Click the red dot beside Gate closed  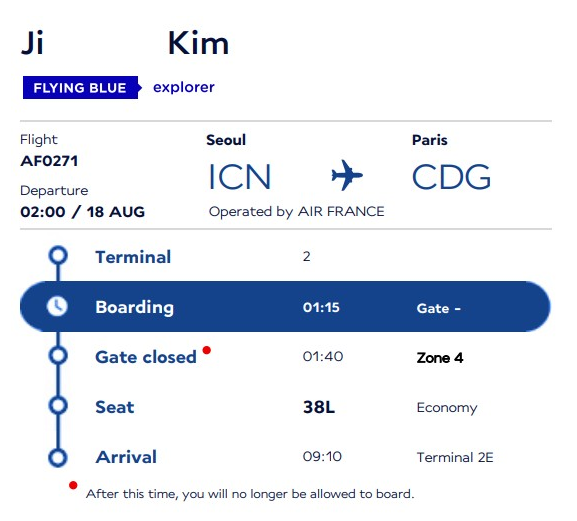point(207,350)
